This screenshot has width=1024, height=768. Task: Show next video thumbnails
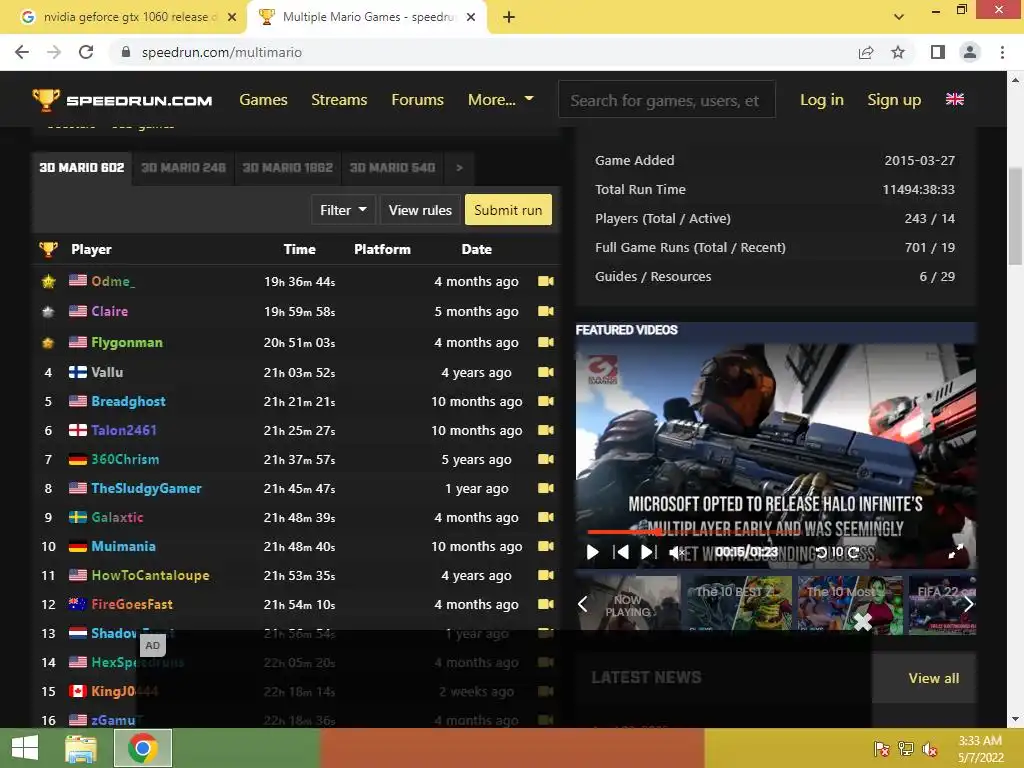[x=968, y=604]
